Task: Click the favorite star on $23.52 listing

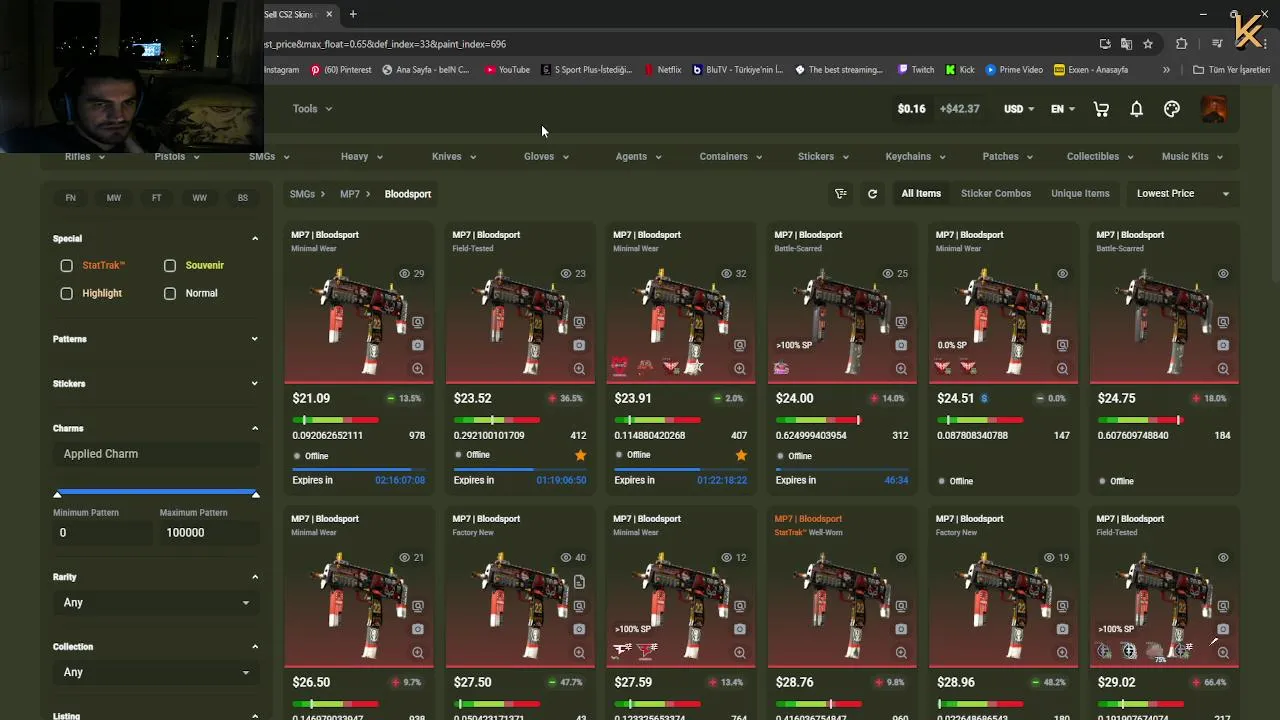Action: (580, 455)
